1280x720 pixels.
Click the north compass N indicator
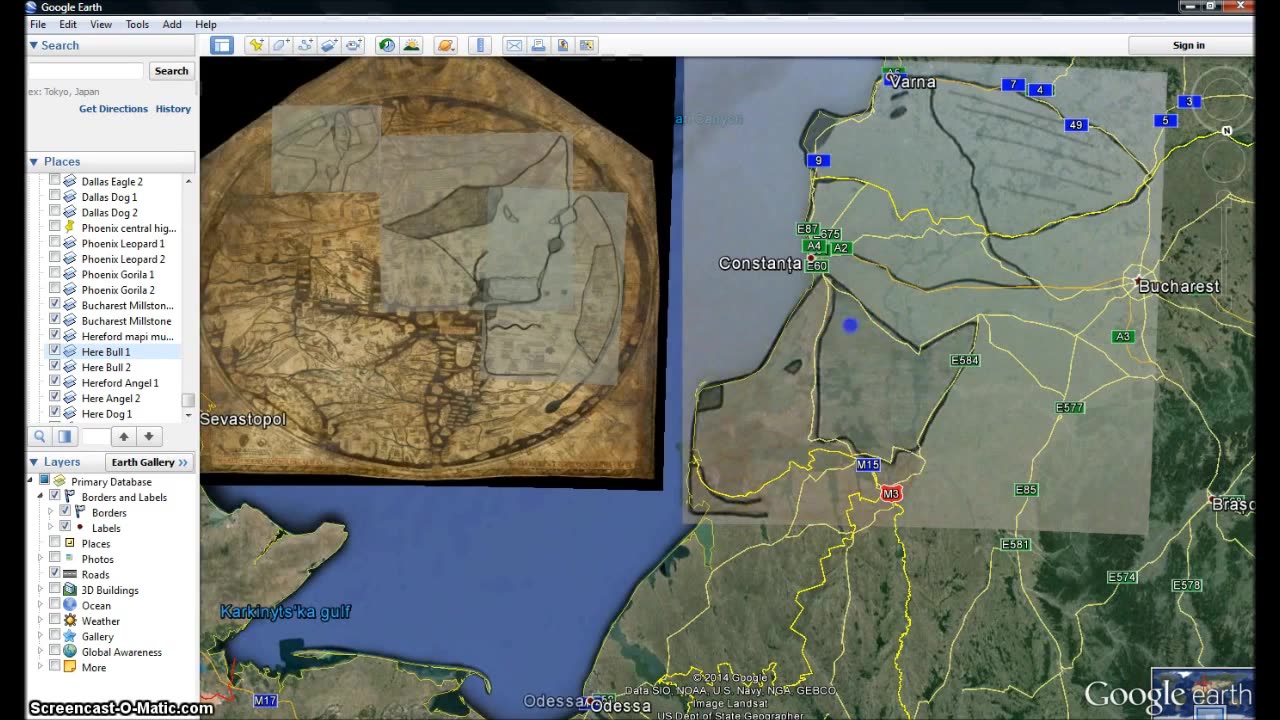click(x=1227, y=131)
